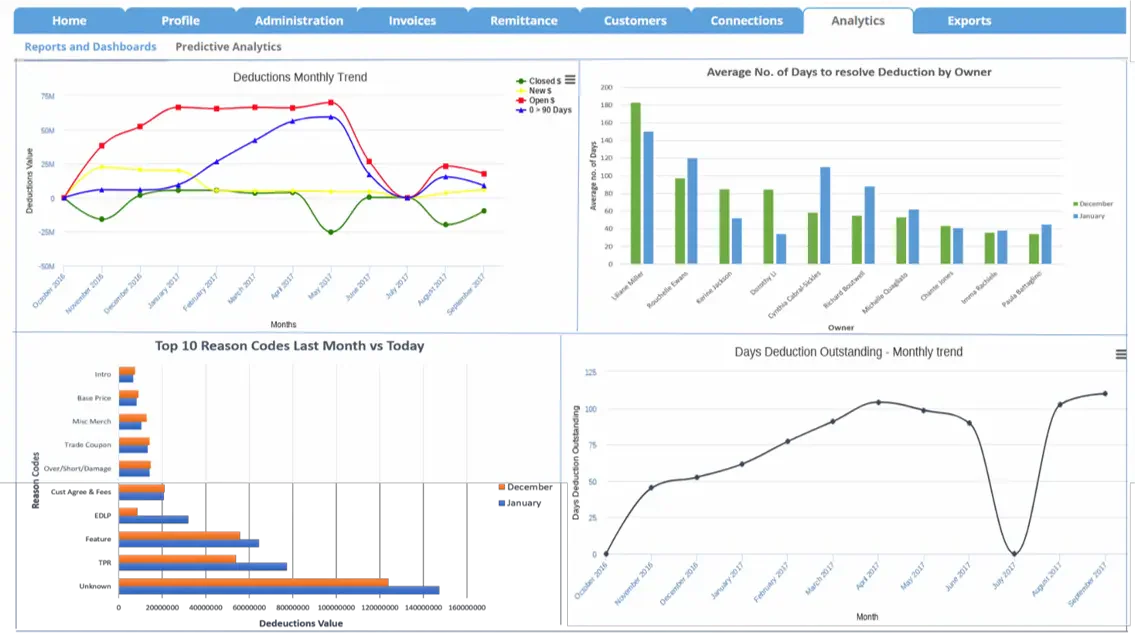Go to the Invoices tab
The image size is (1135, 636).
412,21
